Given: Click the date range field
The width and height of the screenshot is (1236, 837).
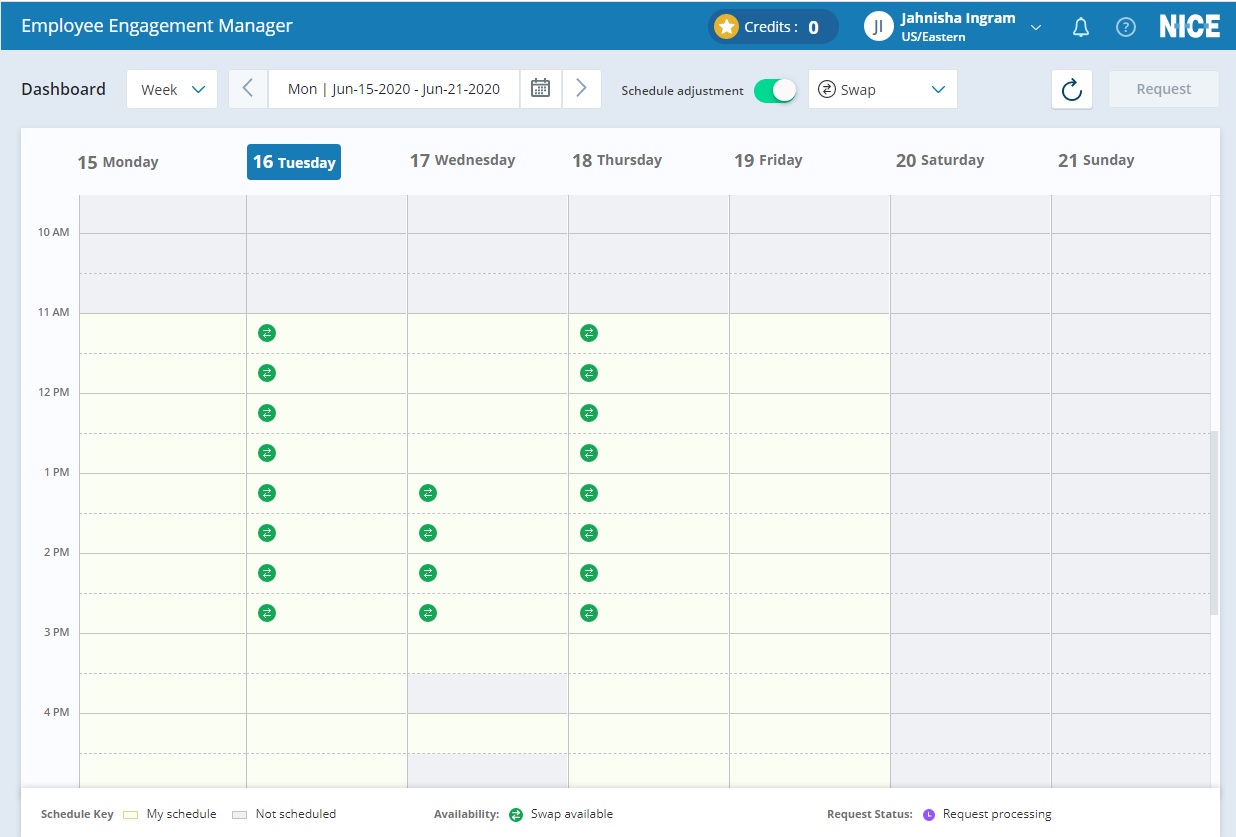Looking at the screenshot, I should [x=394, y=89].
